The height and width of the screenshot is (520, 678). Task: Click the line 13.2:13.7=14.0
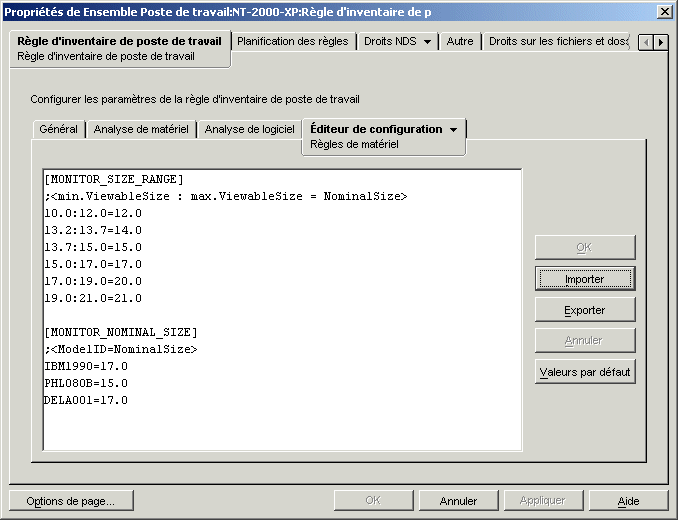pos(93,230)
